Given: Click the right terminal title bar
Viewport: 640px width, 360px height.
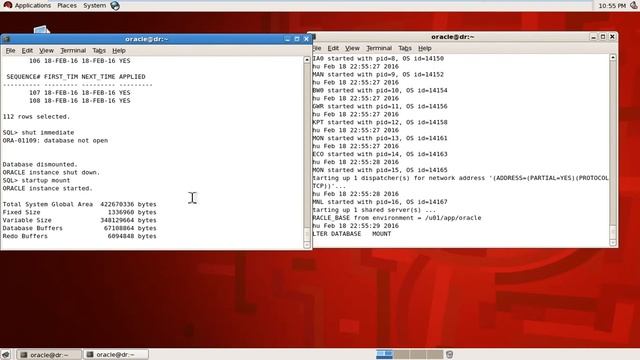Looking at the screenshot, I should tap(453, 37).
